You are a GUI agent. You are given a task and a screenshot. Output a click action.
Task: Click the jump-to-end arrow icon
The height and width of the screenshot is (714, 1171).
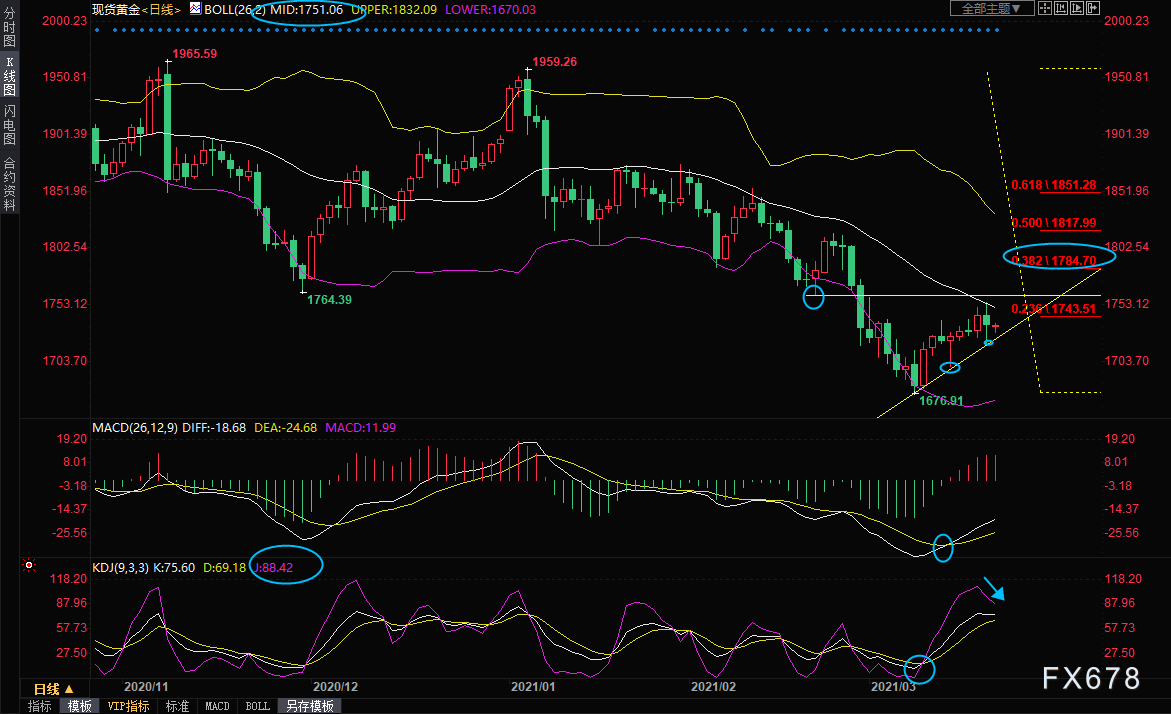click(x=1093, y=8)
